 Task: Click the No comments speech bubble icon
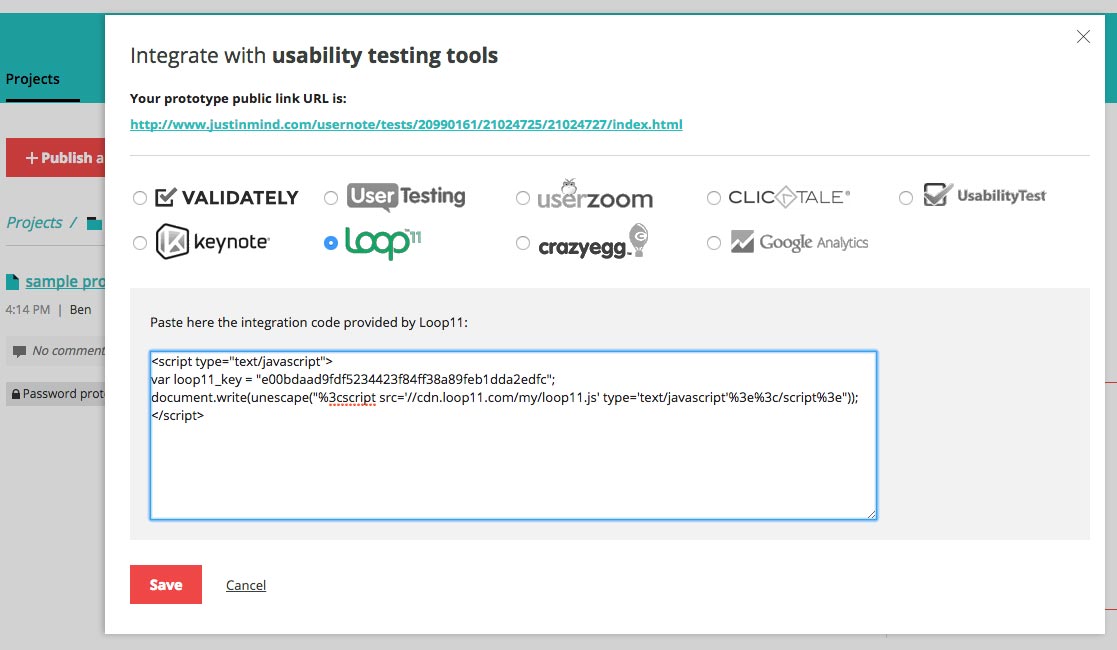click(x=19, y=351)
